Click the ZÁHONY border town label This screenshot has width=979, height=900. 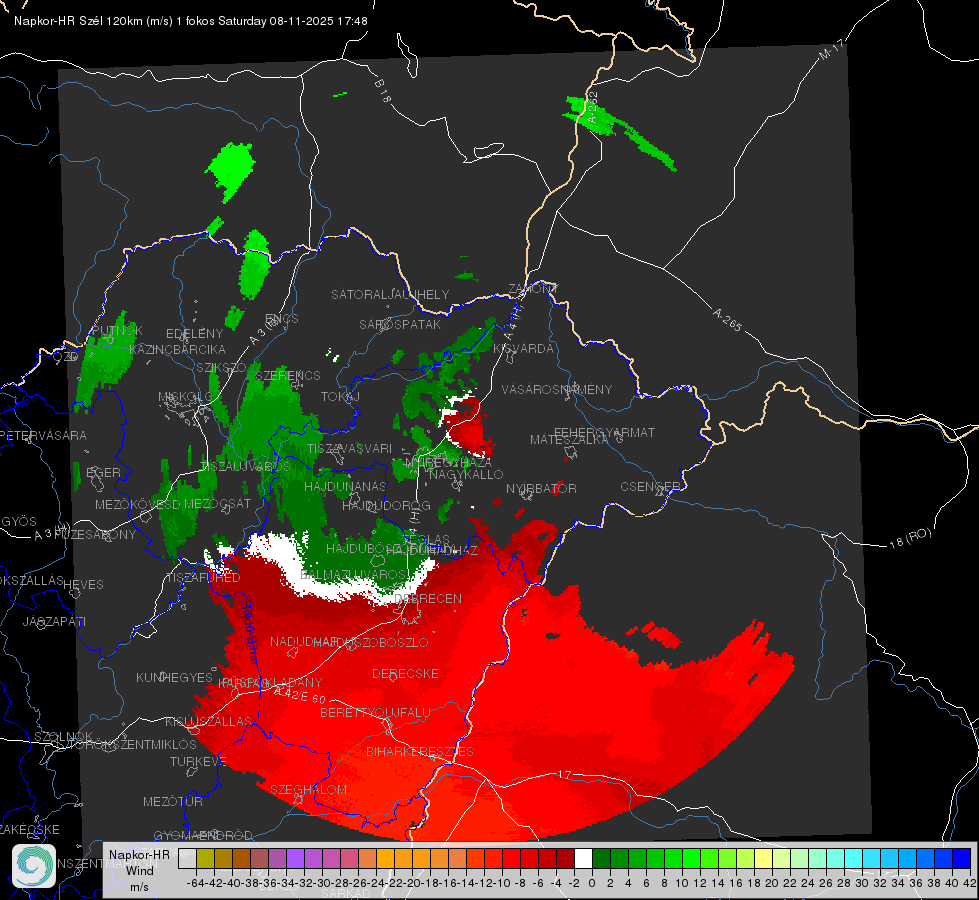click(x=533, y=289)
